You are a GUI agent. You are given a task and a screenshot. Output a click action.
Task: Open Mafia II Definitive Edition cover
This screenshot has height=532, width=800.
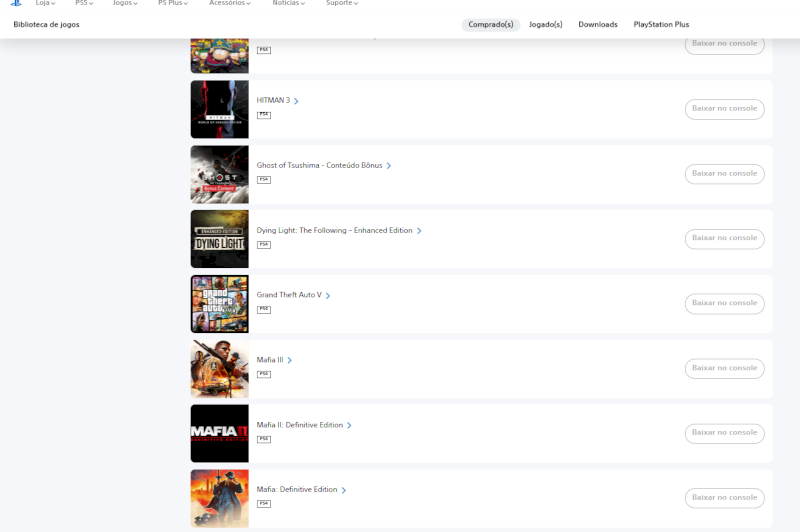220,434
